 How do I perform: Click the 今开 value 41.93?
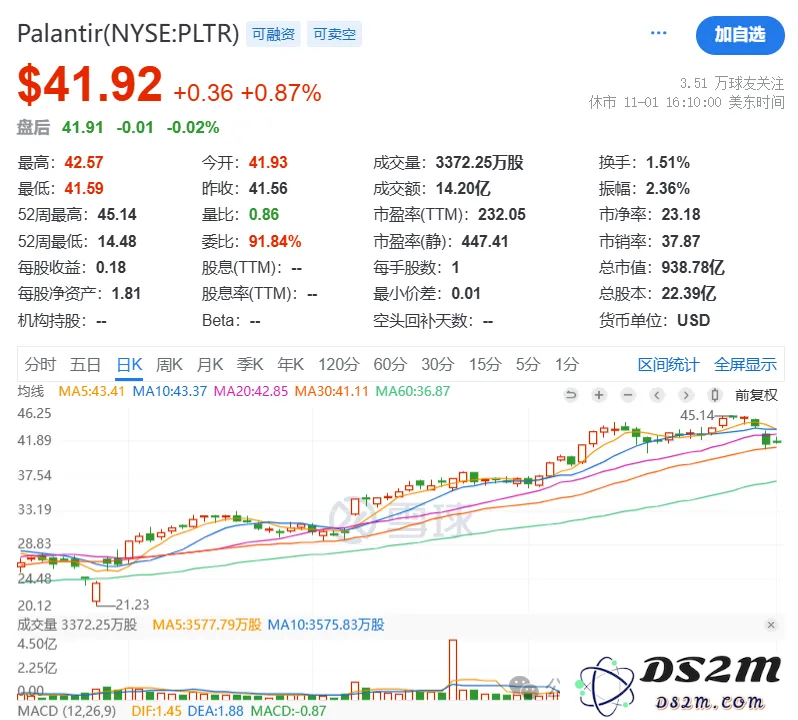point(268,162)
